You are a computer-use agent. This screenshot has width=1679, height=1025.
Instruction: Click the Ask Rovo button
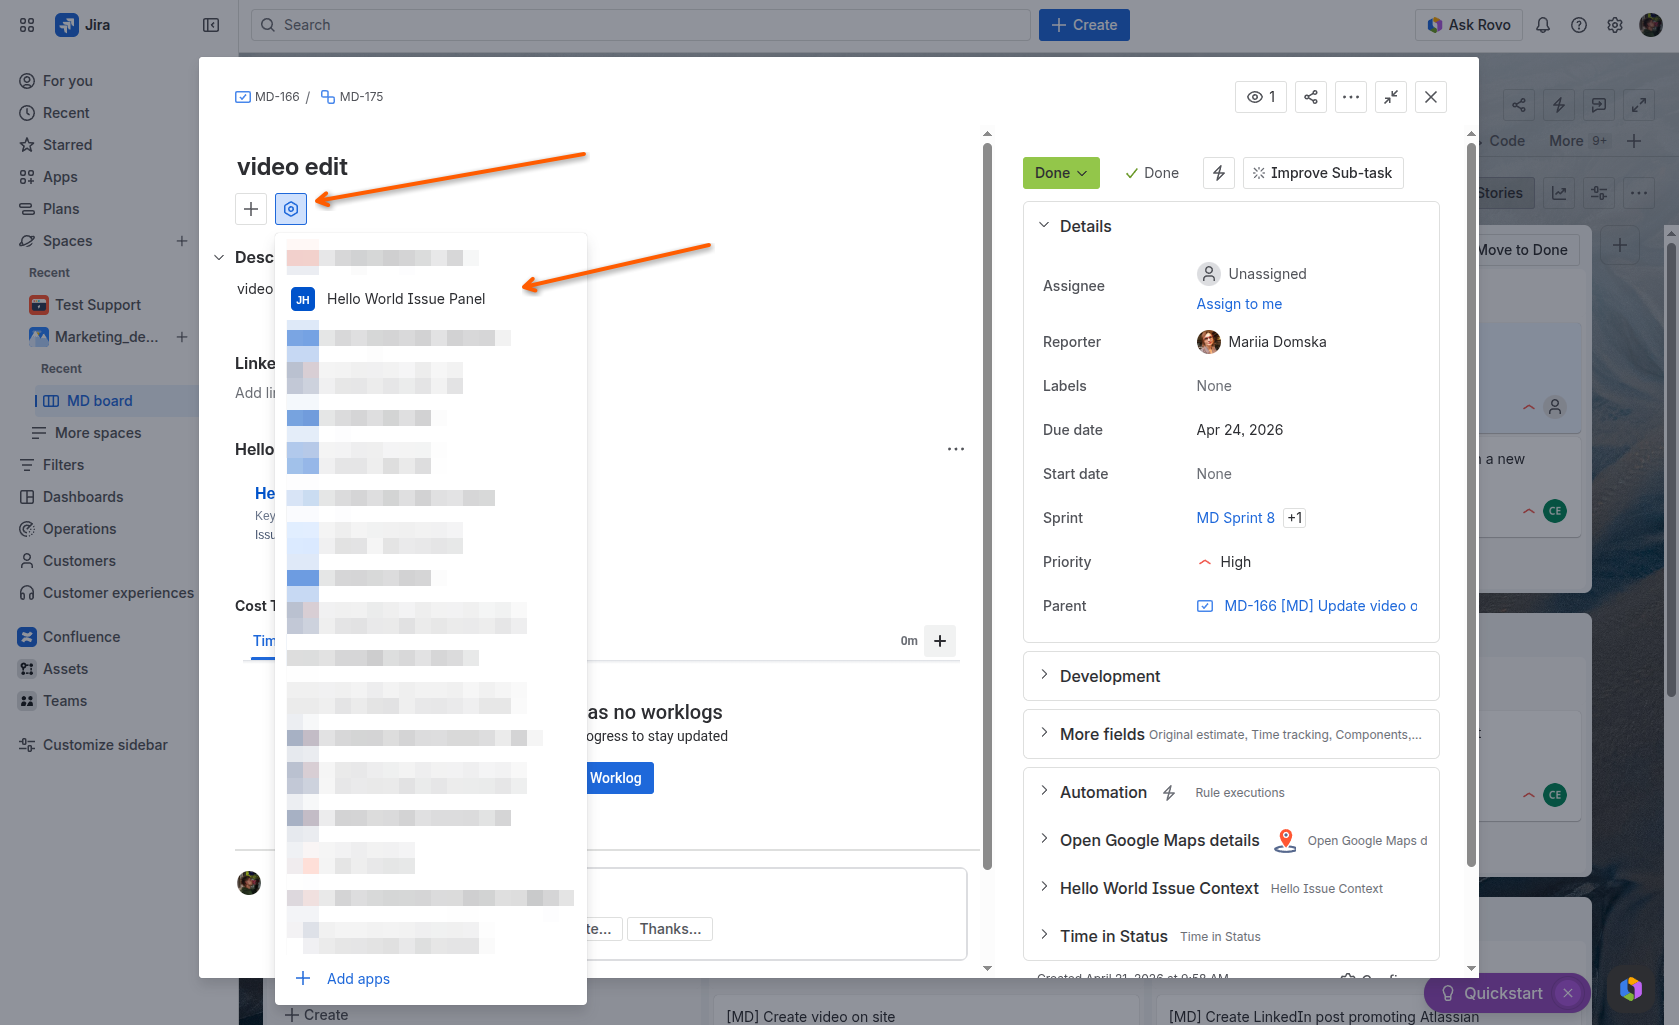pos(1469,25)
